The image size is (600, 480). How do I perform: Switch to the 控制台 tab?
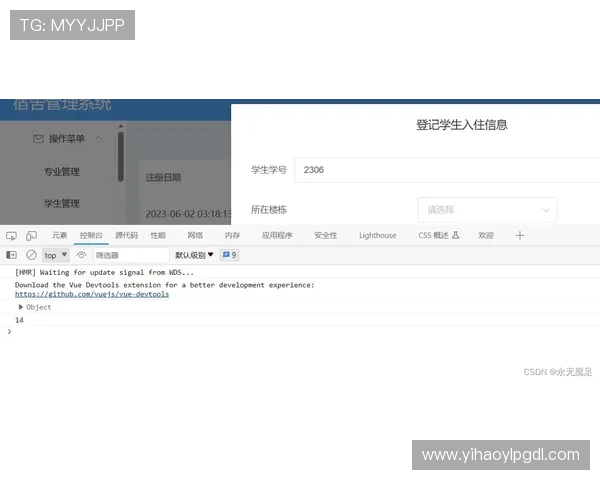pyautogui.click(x=91, y=235)
